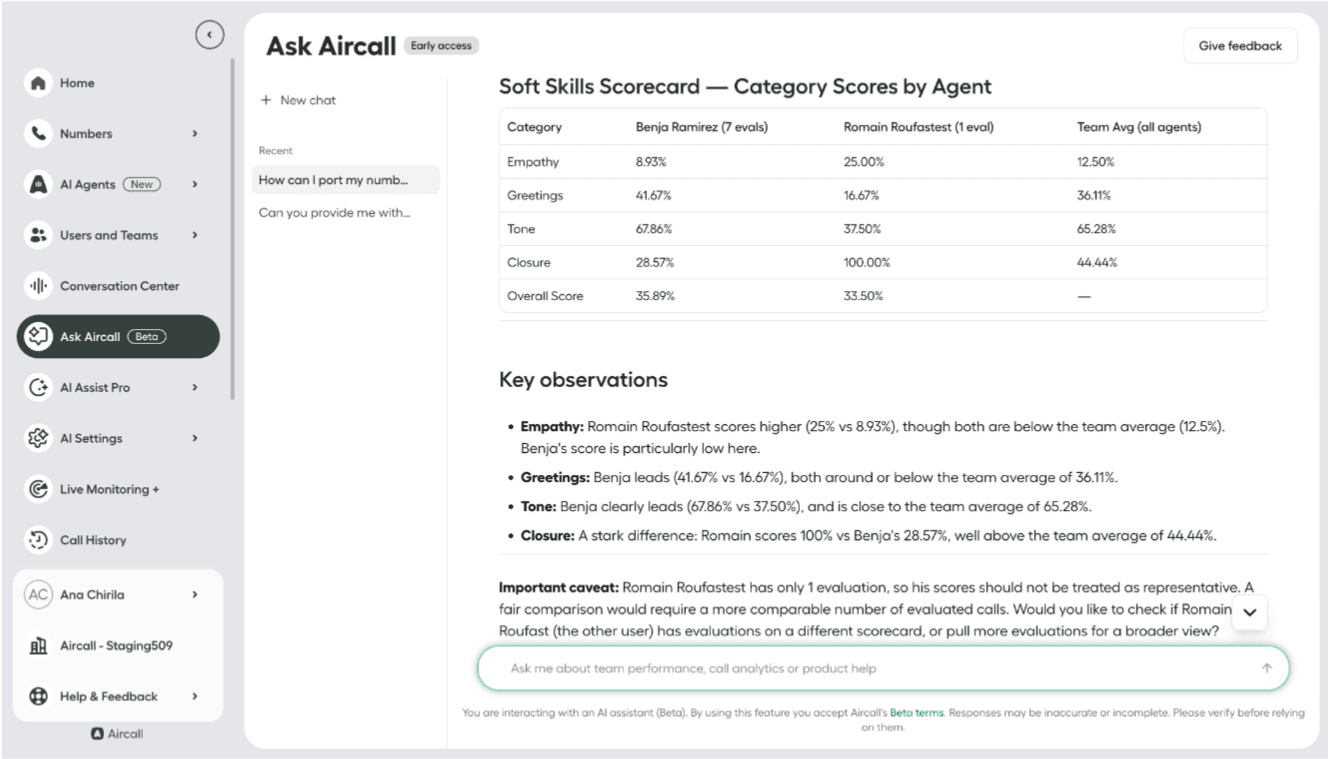Screen dimensions: 1328x759
Task: Click the 100.00% Closure cell
Action: pyautogui.click(x=866, y=262)
